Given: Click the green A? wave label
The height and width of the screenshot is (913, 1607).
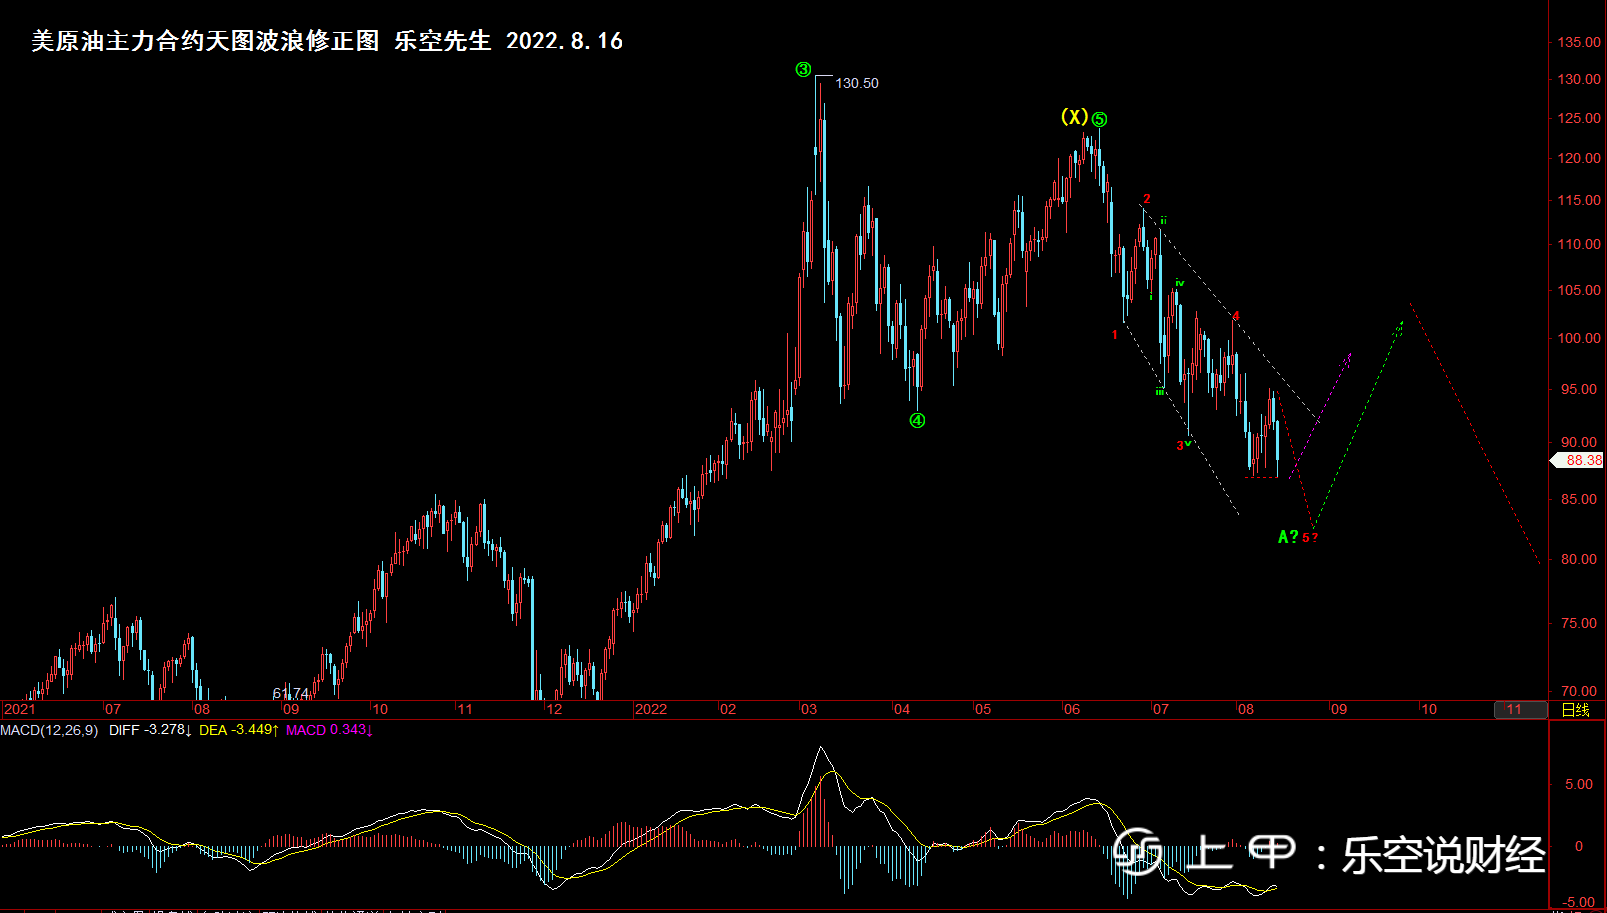Looking at the screenshot, I should point(1288,537).
